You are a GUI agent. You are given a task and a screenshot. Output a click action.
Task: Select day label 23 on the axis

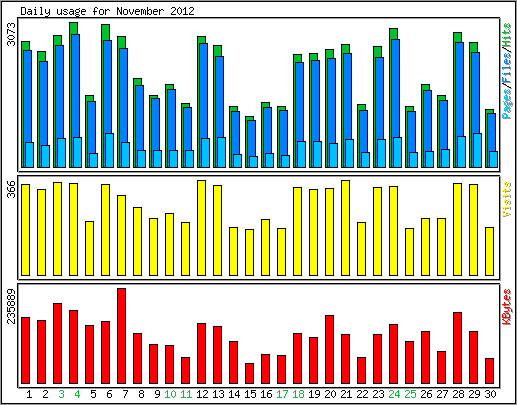[x=378, y=394]
